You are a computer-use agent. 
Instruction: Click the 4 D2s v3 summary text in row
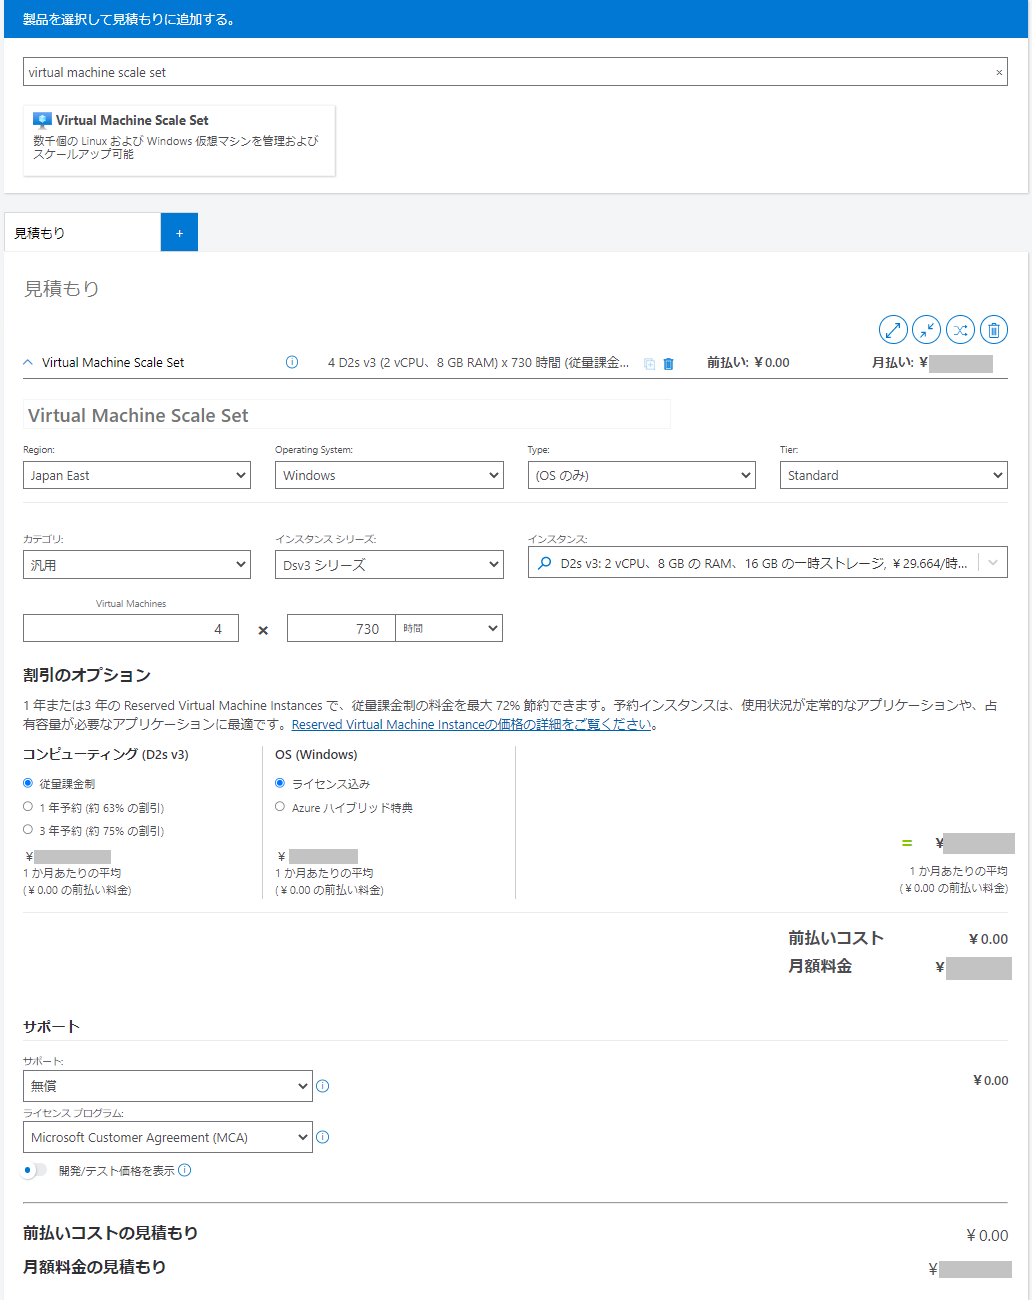click(479, 363)
